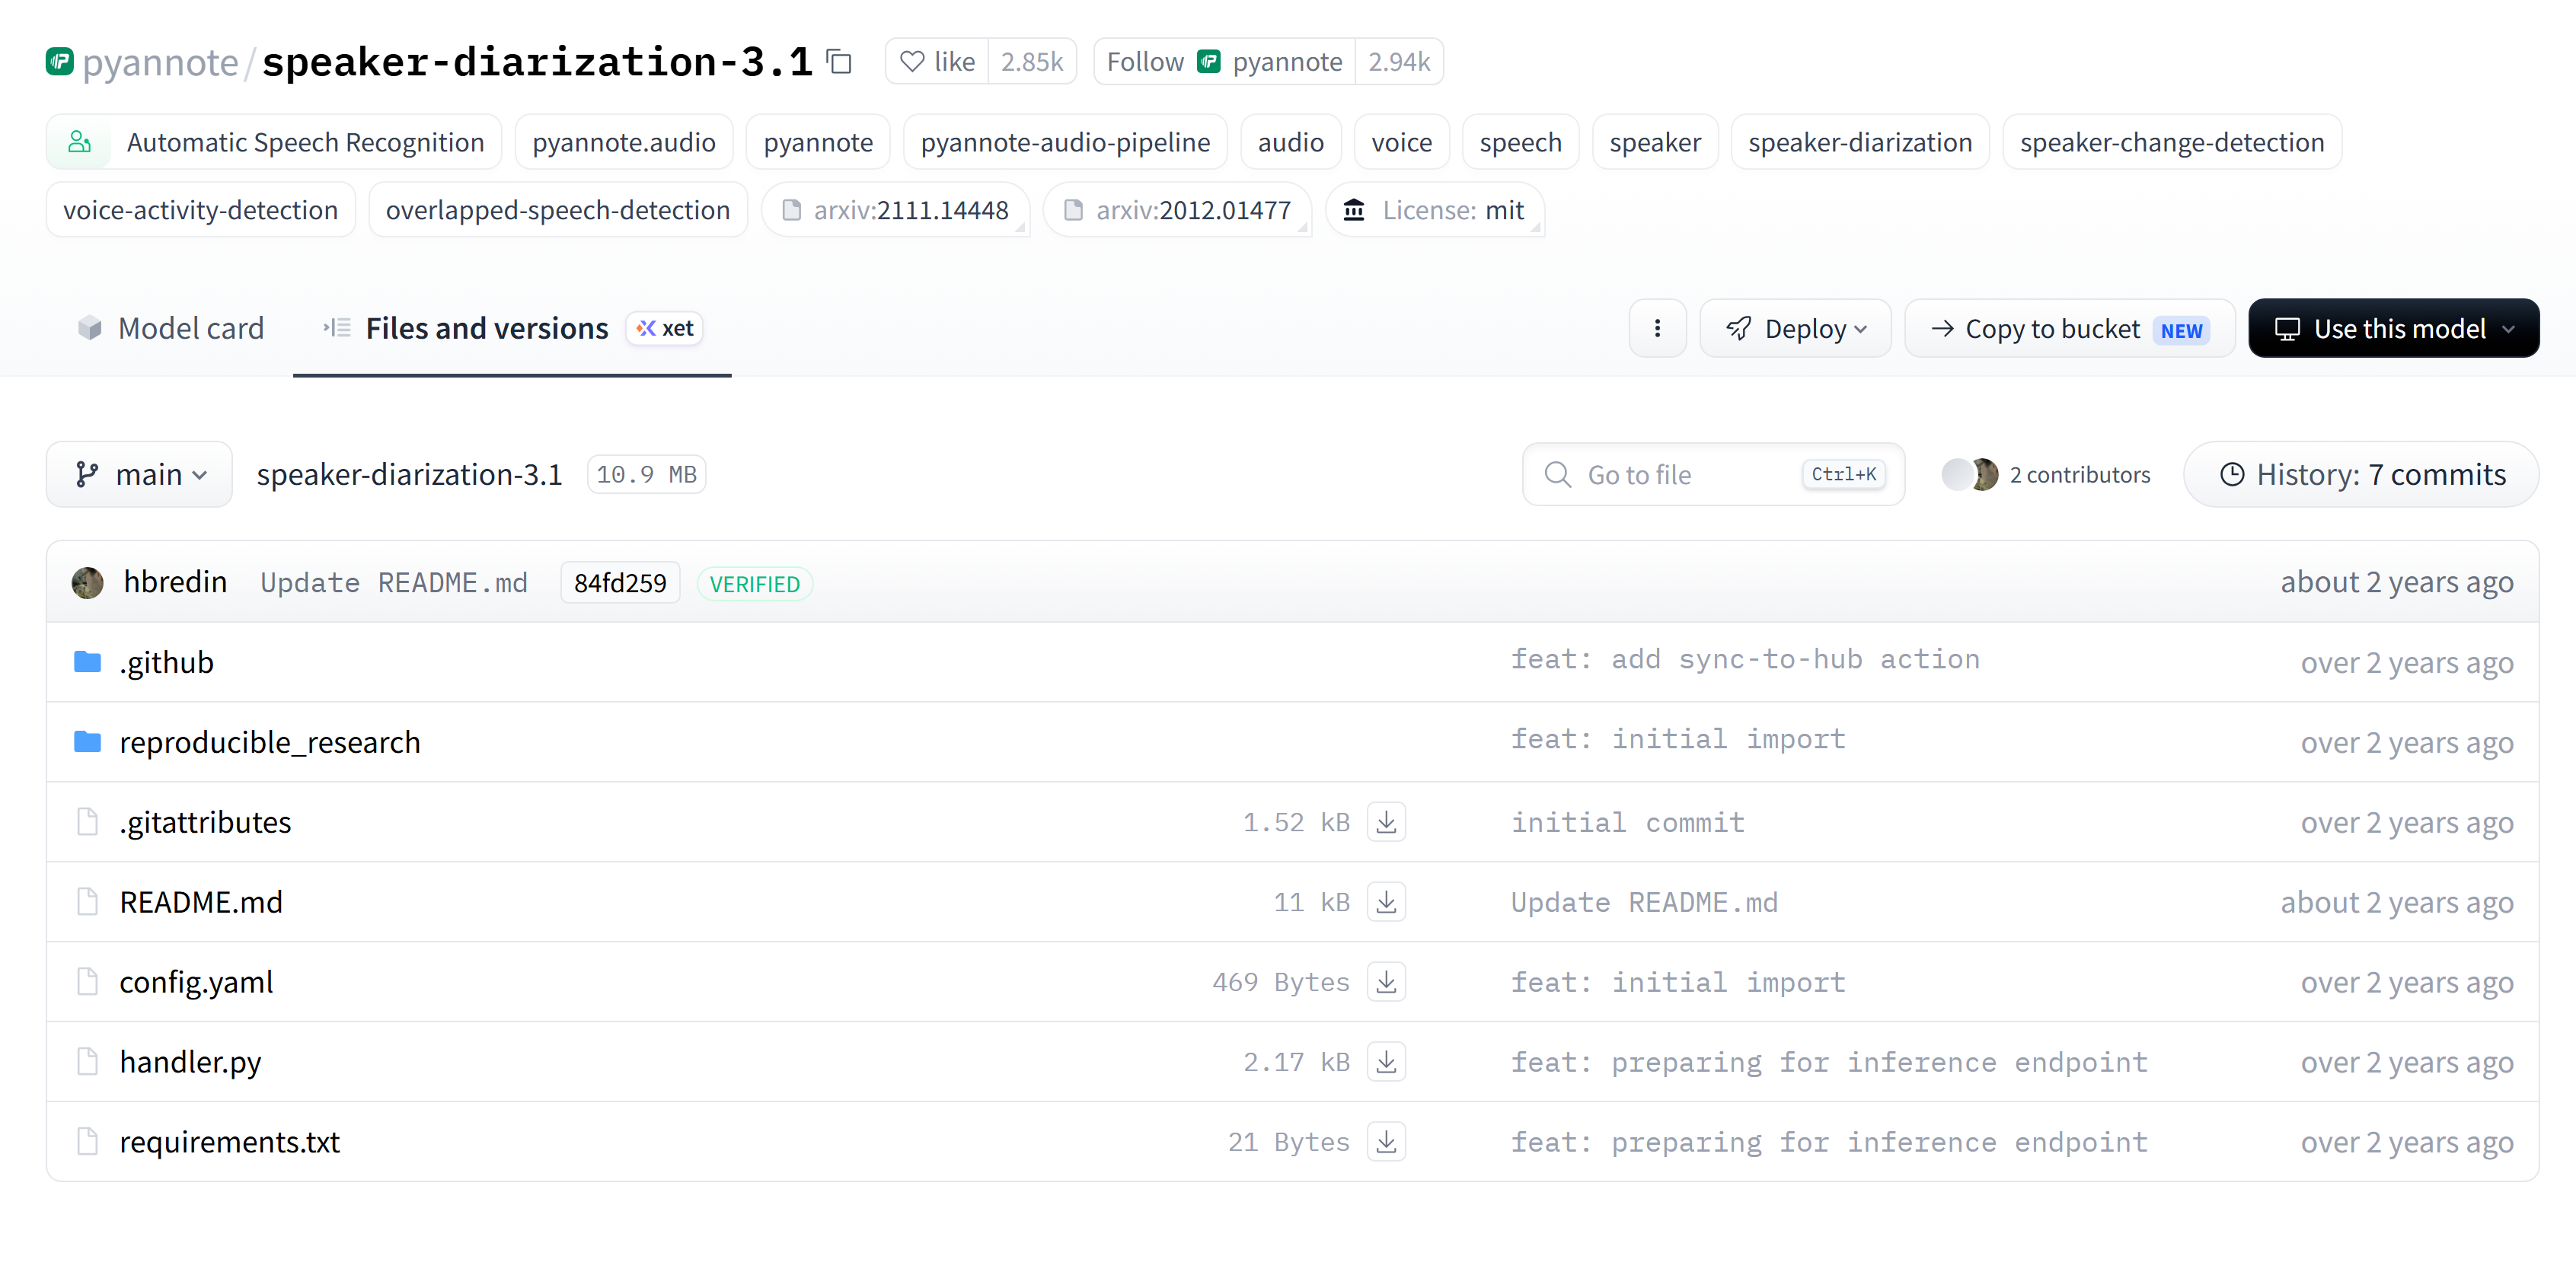The width and height of the screenshot is (2576, 1275).
Task: Click the Go to file search field
Action: [1713, 474]
